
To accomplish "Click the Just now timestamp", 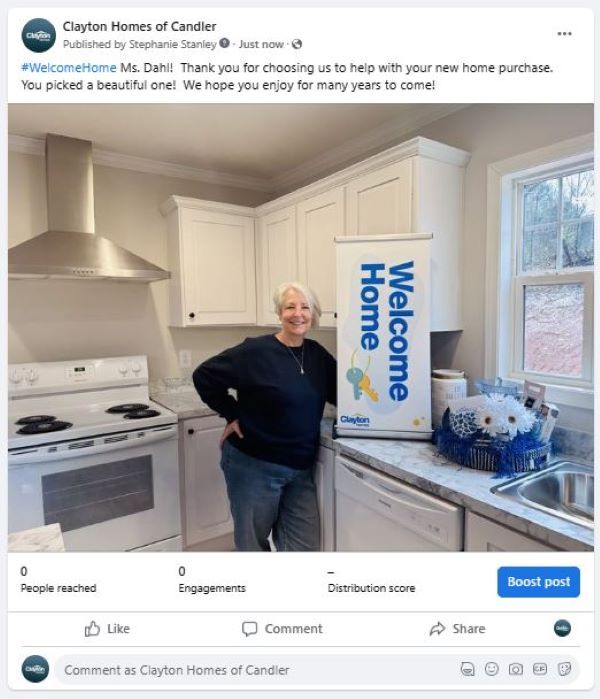I will pos(261,44).
